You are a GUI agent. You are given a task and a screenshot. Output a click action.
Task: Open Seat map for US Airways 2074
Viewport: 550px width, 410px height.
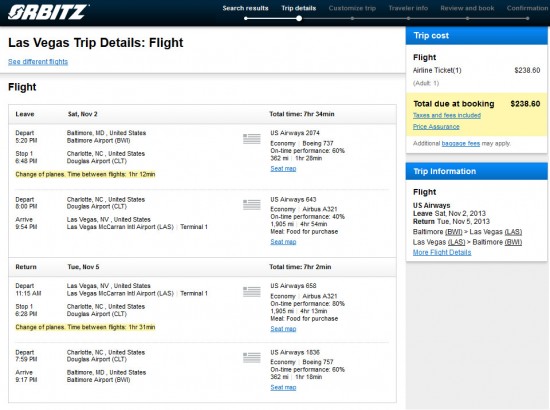pos(283,169)
